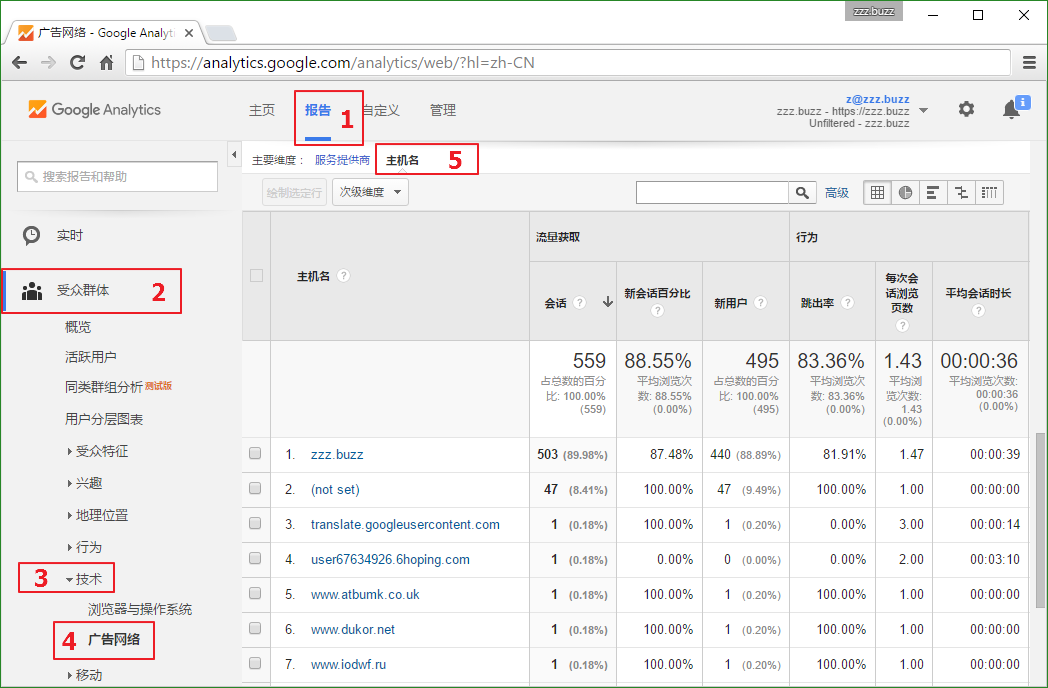Screen dimensions: 1048x688
Task: Check the www.iodwf.ru row
Action: tap(255, 663)
